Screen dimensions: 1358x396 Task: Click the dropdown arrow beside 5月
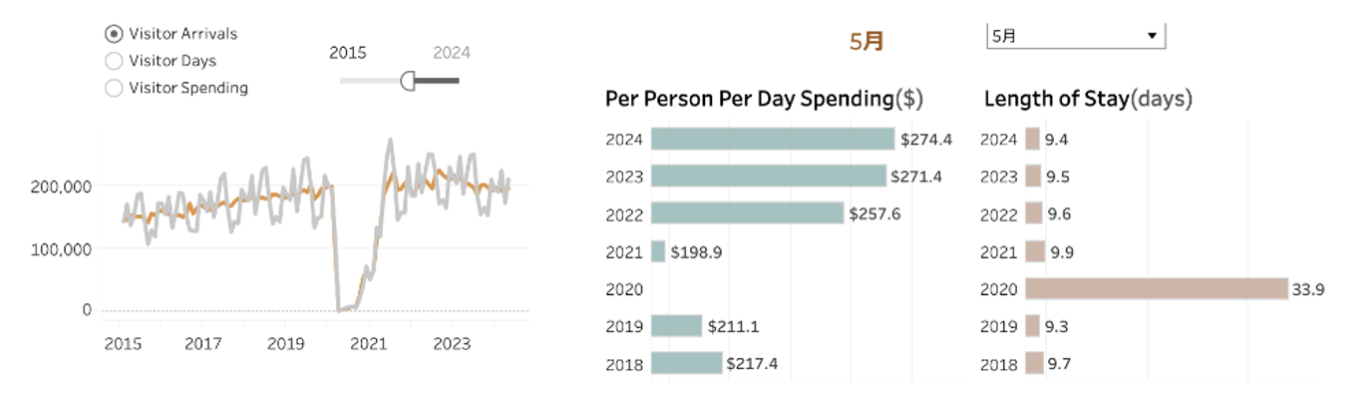pyautogui.click(x=1152, y=36)
